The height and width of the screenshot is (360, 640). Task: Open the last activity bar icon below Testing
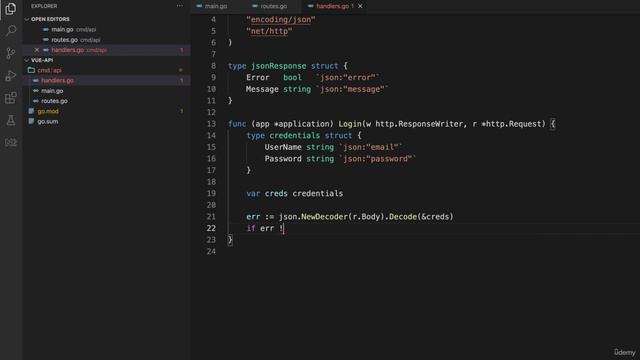click(x=11, y=142)
